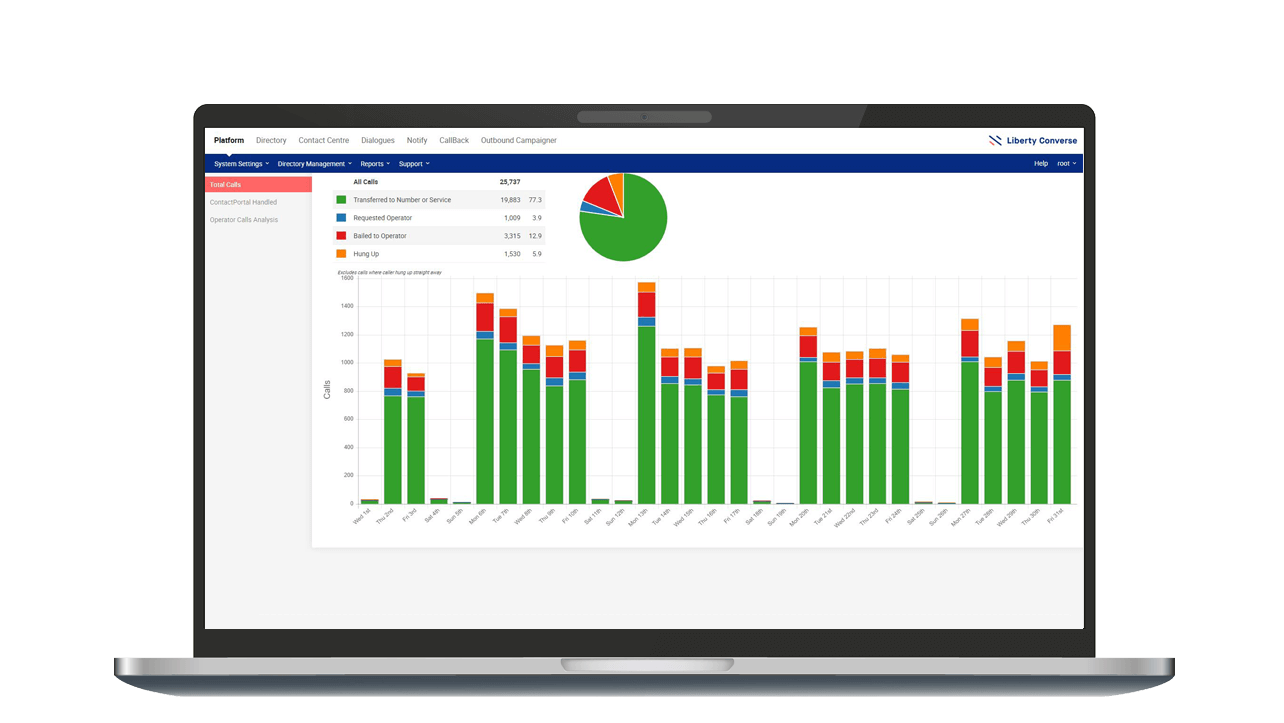Select the Contact Centre tab
Screen dimensions: 1284x723
[323, 140]
